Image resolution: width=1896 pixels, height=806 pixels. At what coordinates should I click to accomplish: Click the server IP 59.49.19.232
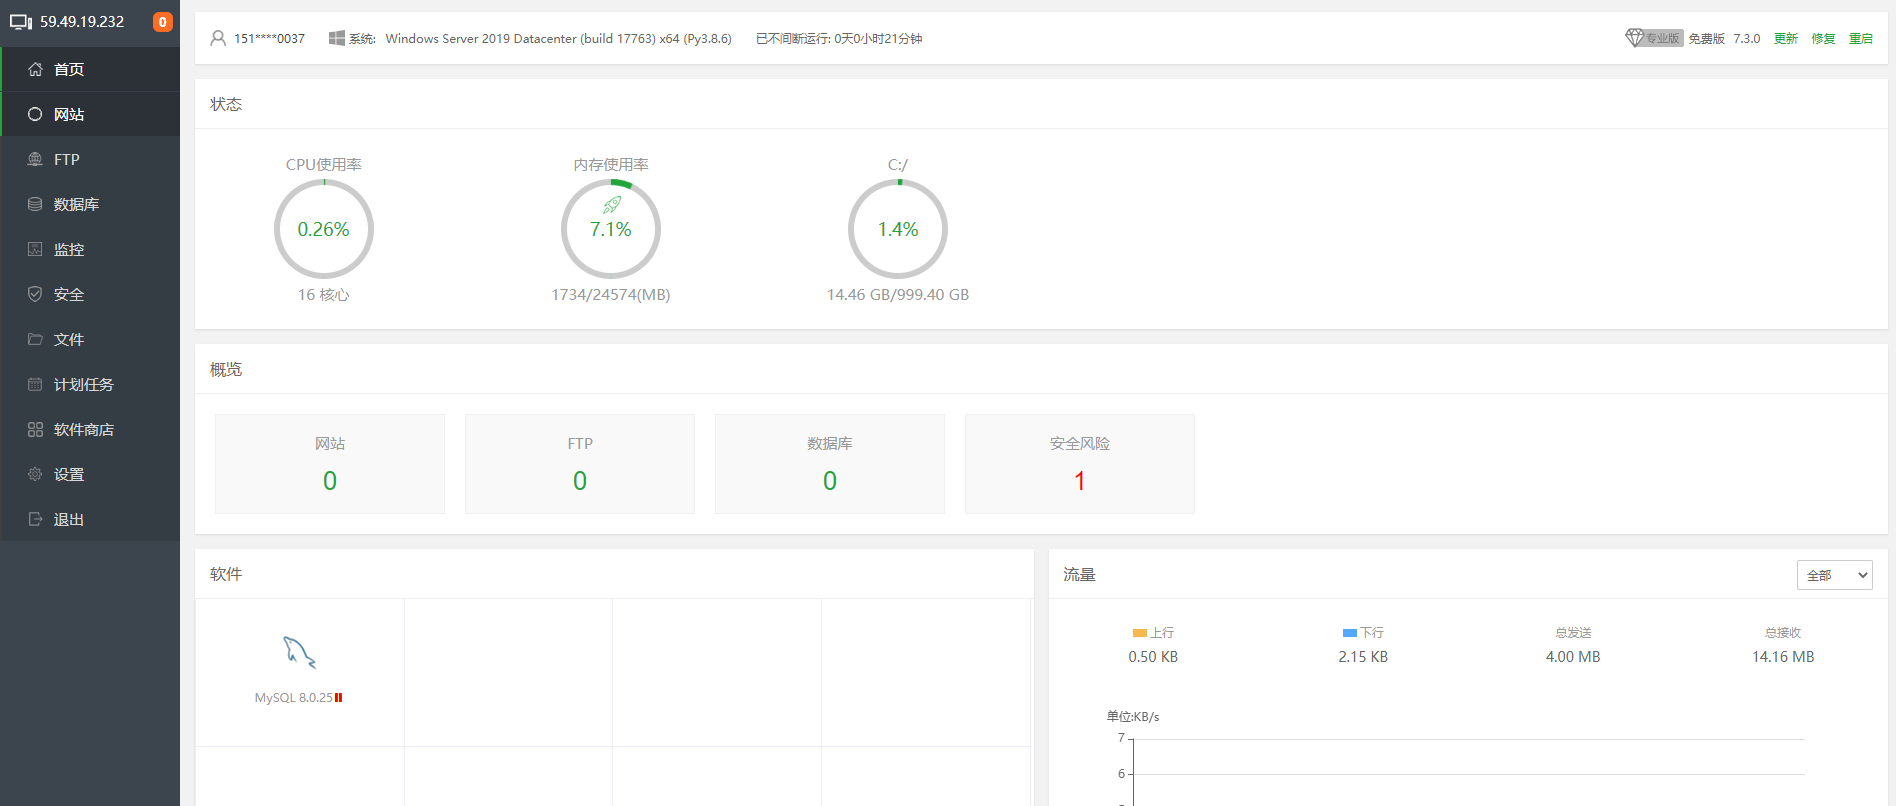[x=82, y=22]
